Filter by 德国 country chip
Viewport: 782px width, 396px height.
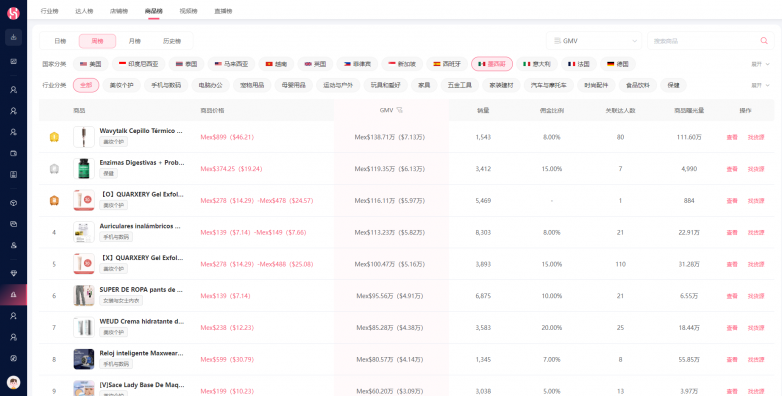tap(618, 64)
